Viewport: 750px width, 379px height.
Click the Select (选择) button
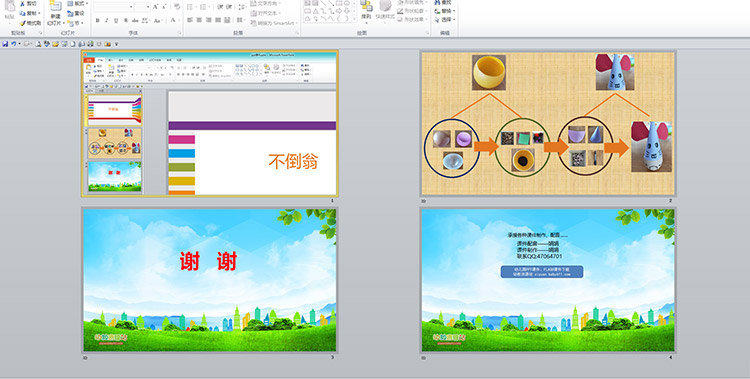pyautogui.click(x=446, y=20)
